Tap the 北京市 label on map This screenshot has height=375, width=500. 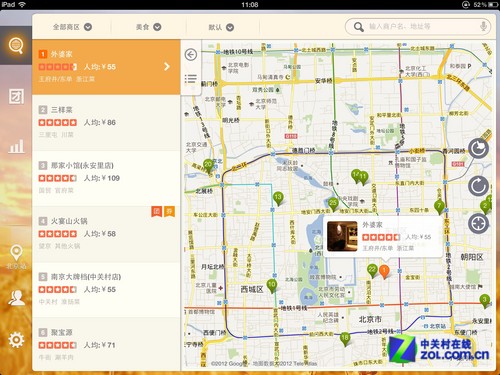[x=370, y=319]
